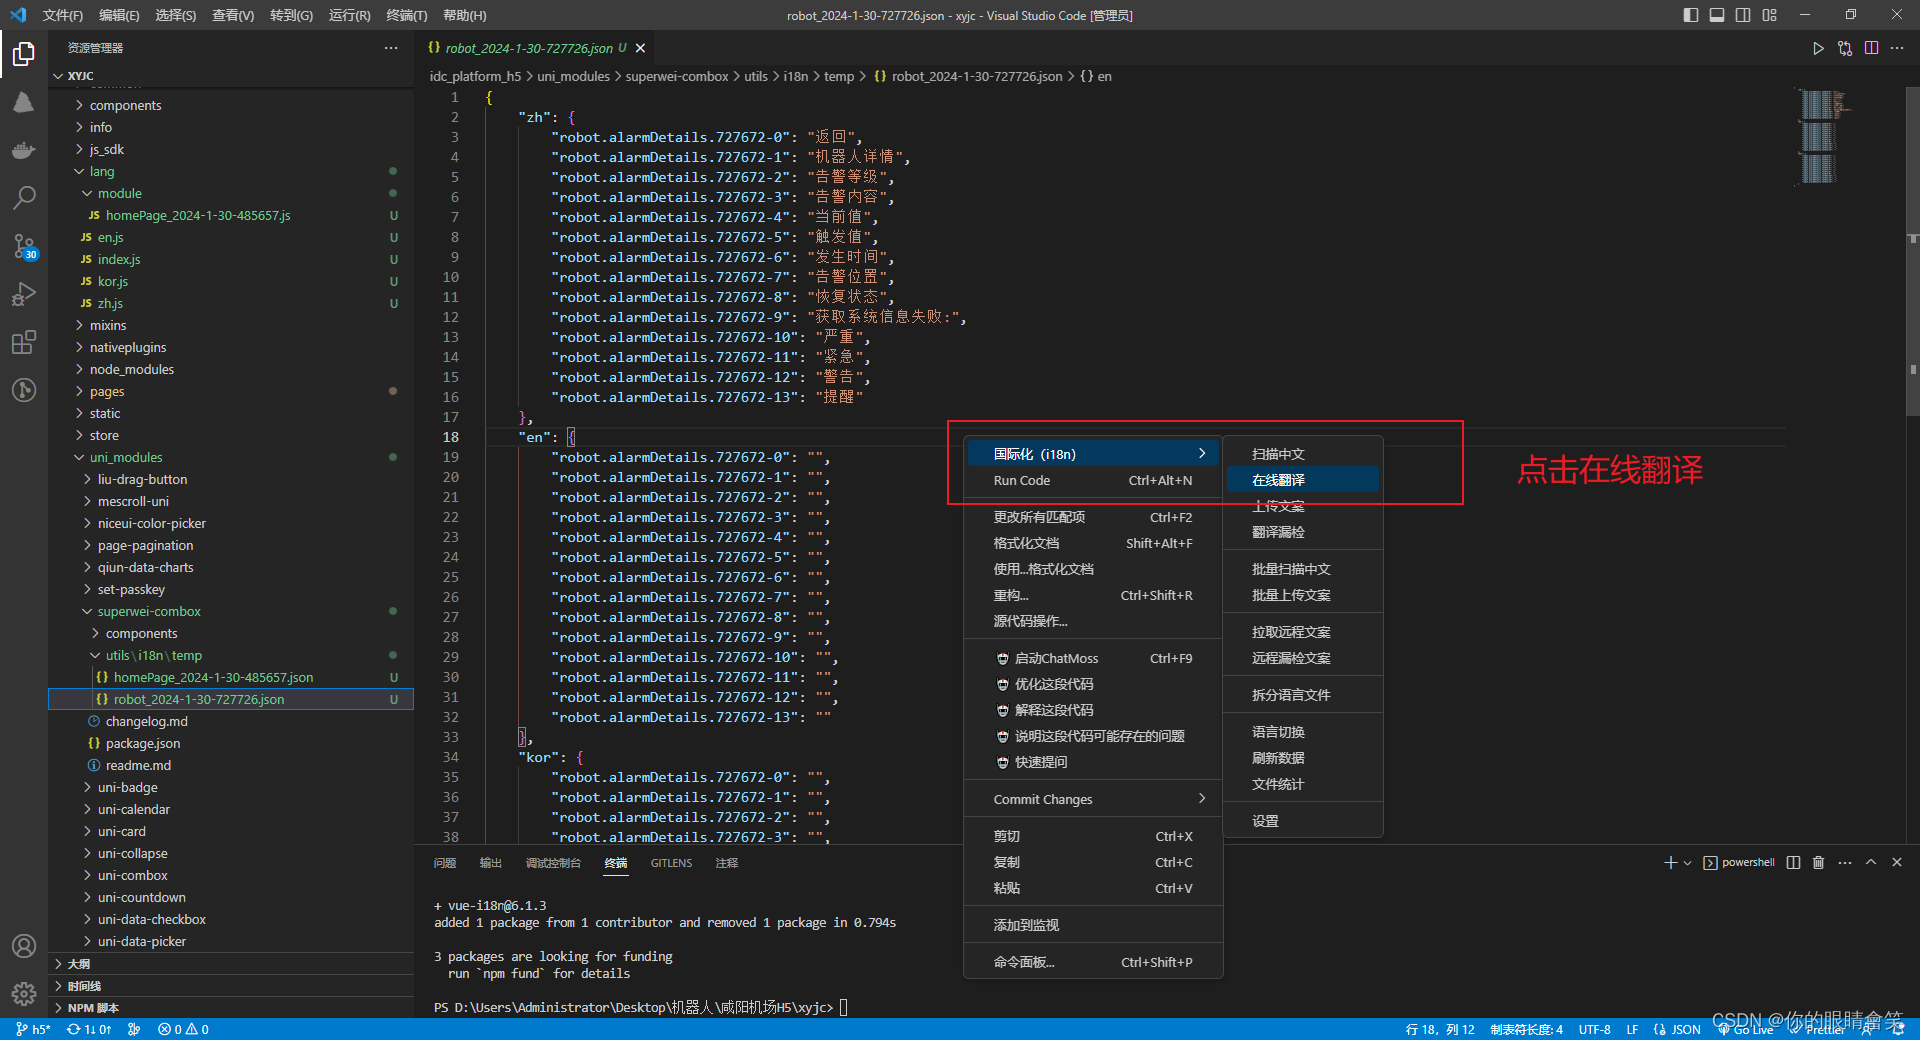Click LF end-of-line status item
Screen dimensions: 1920x1040
pos(1632,1029)
